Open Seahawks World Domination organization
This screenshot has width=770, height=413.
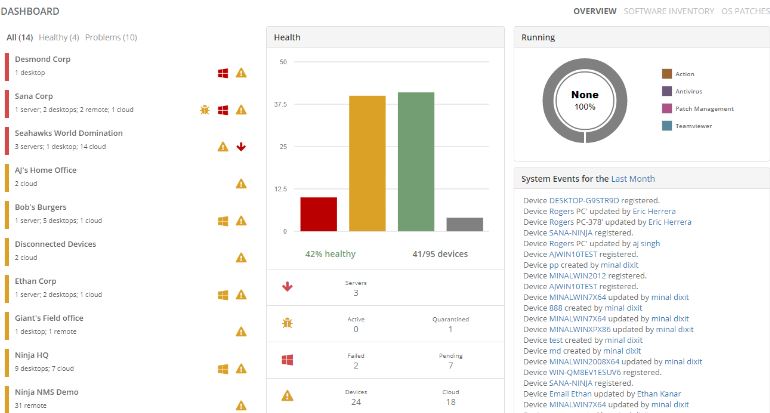[69, 133]
